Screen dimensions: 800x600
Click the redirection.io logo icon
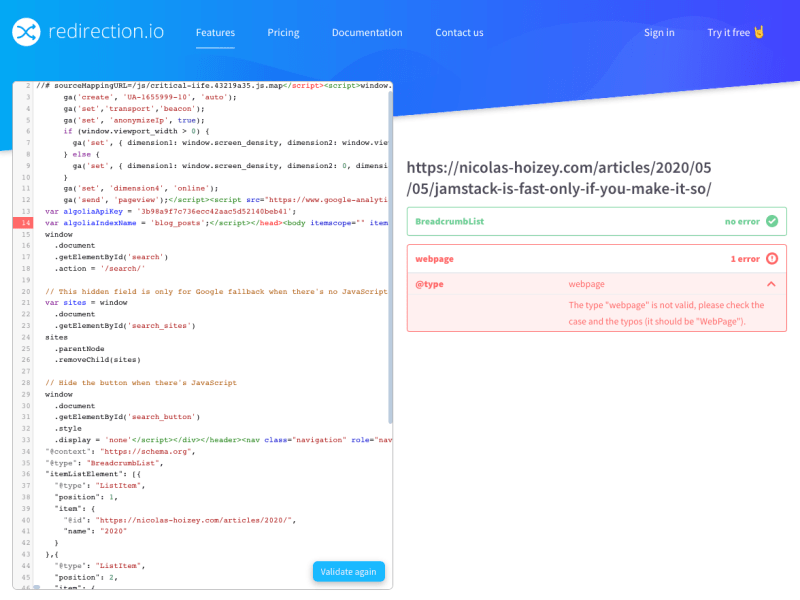click(x=26, y=32)
